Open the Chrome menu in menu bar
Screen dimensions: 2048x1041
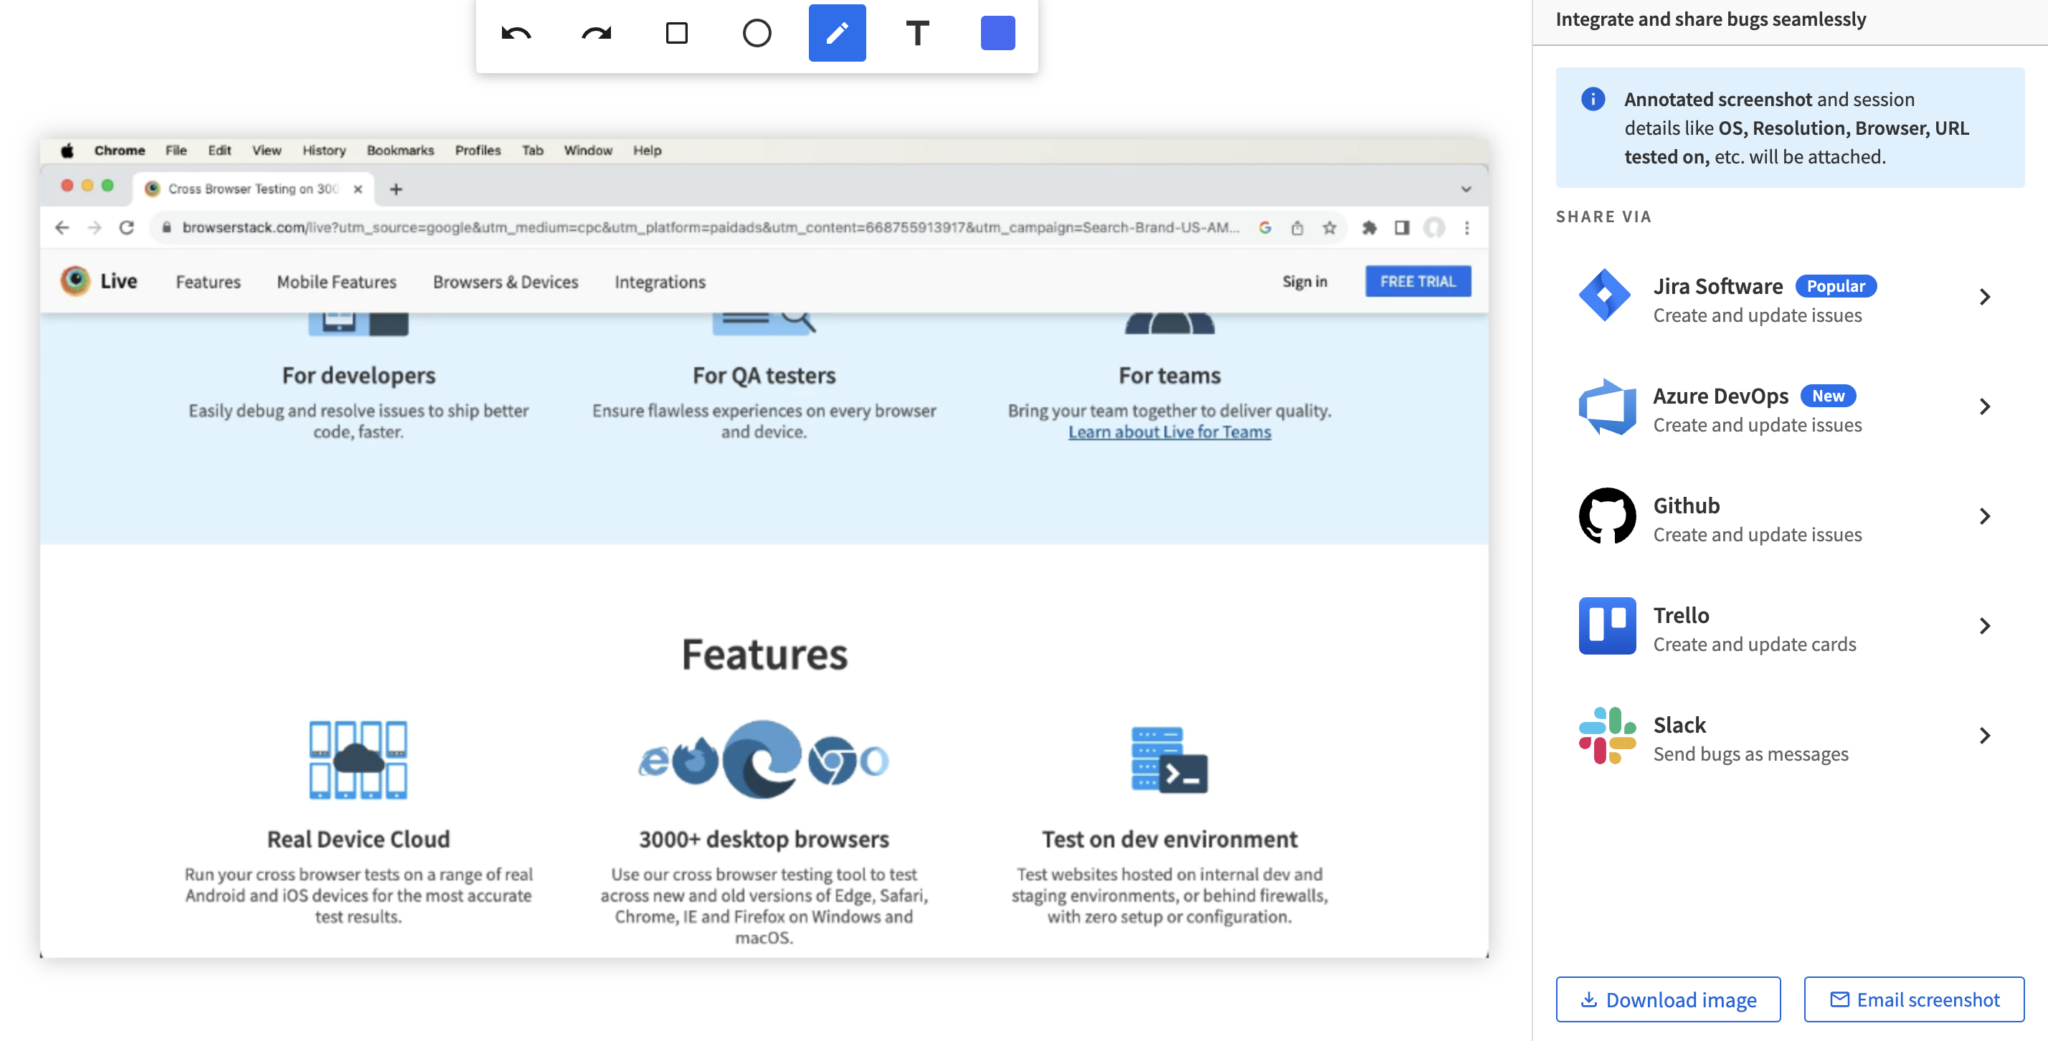pyautogui.click(x=119, y=150)
